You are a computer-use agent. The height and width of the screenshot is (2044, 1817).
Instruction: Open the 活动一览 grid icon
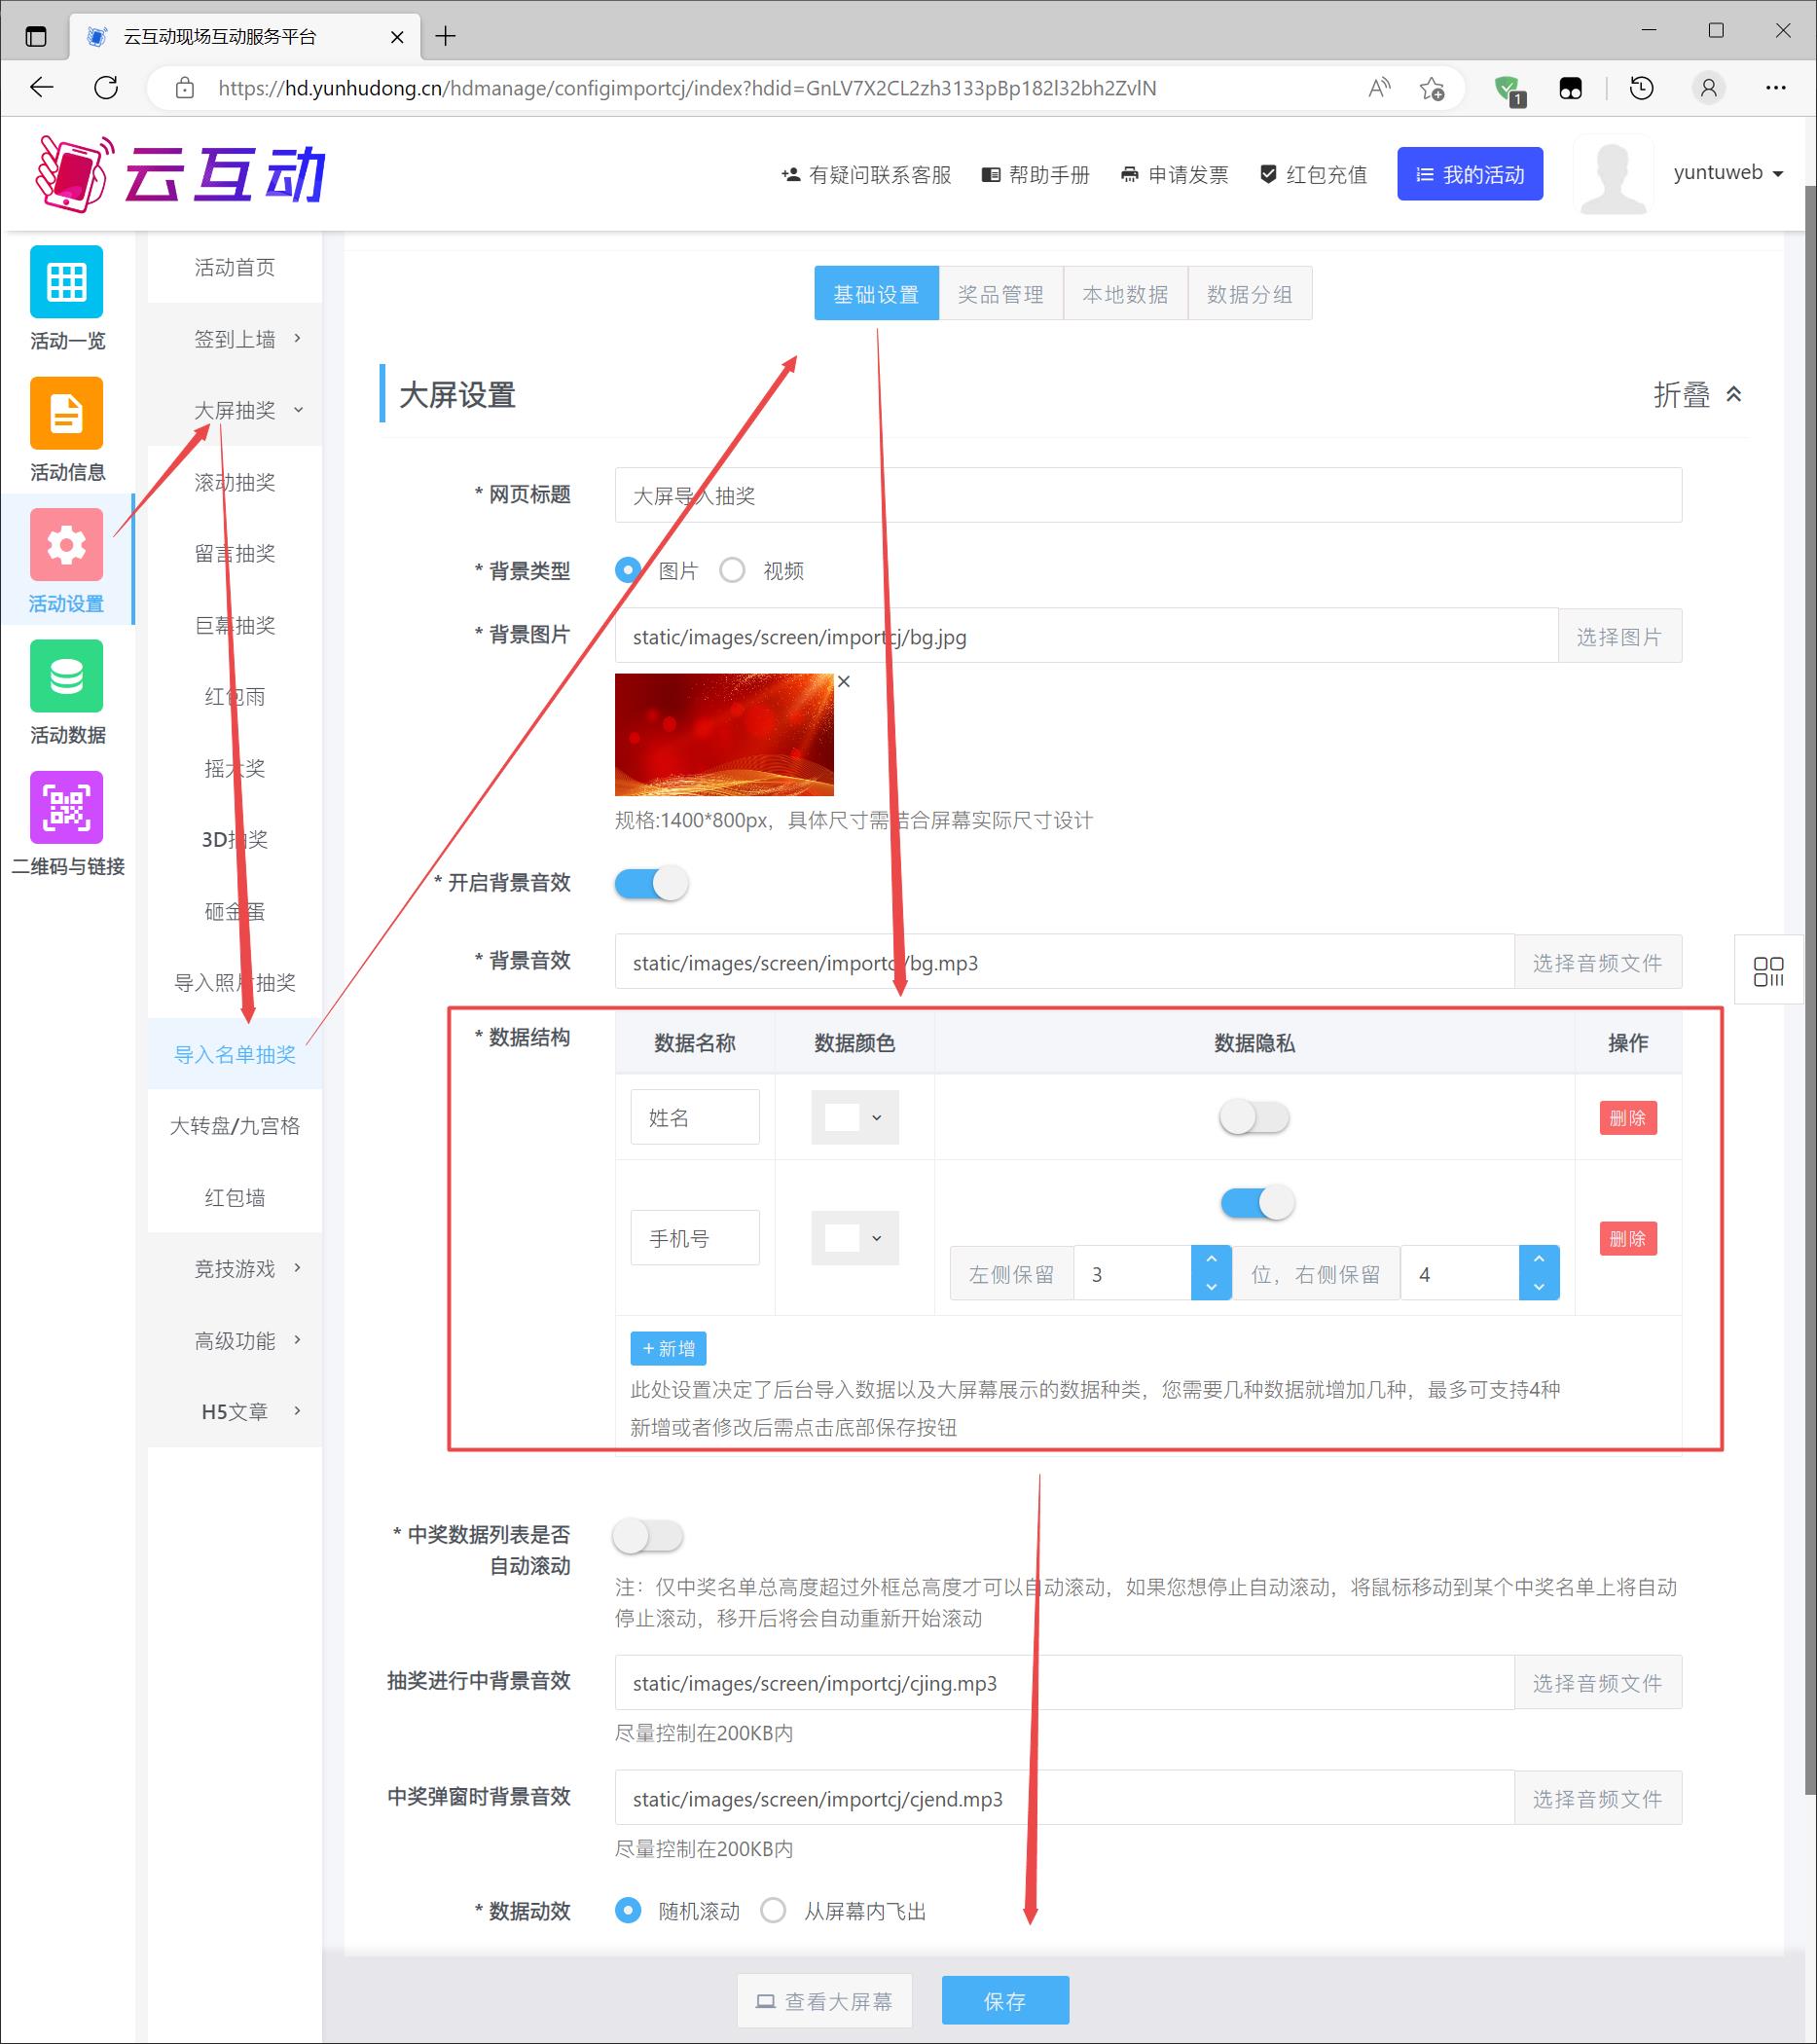point(66,282)
